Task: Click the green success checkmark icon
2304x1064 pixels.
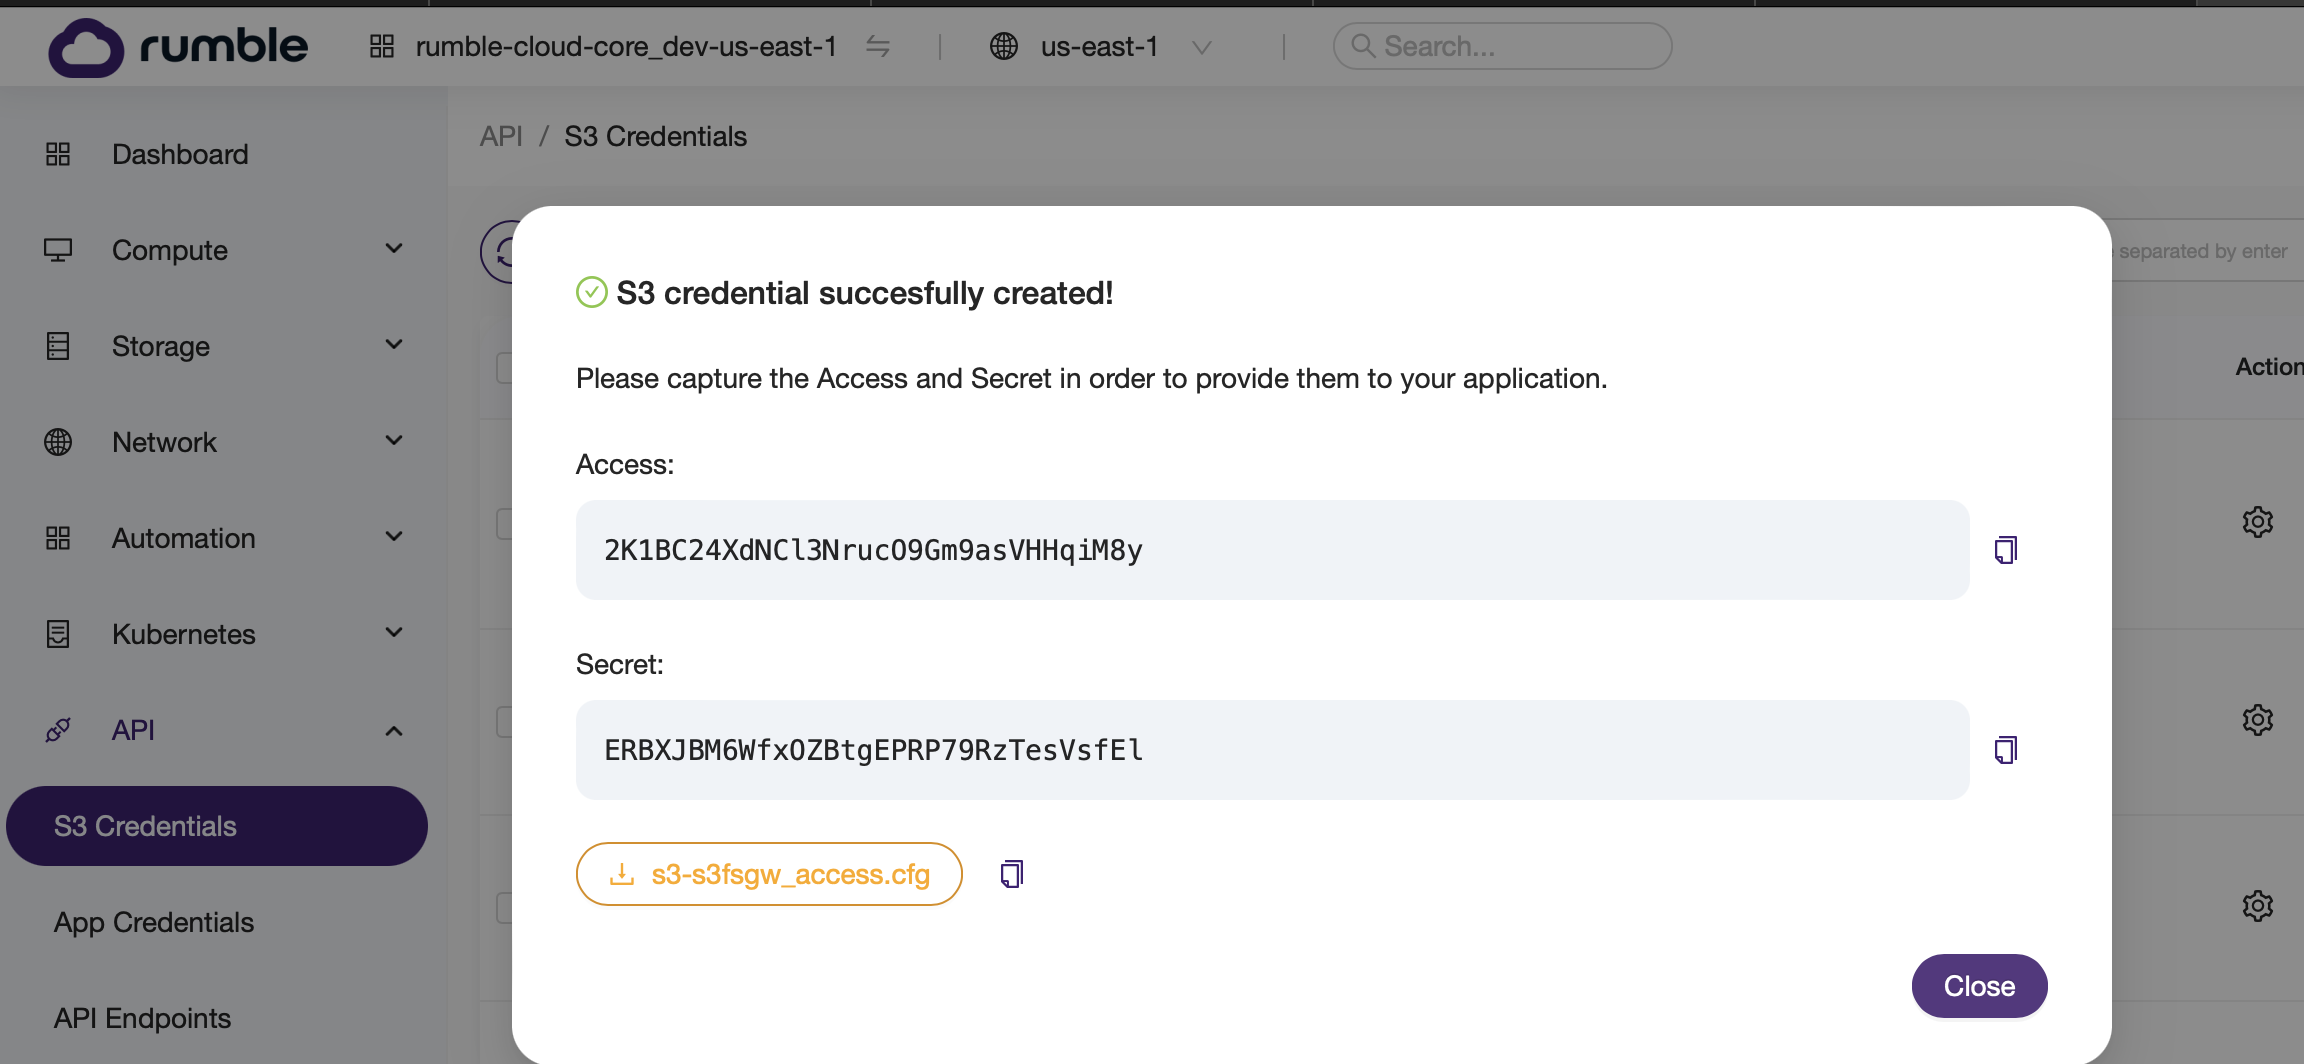Action: coord(592,293)
